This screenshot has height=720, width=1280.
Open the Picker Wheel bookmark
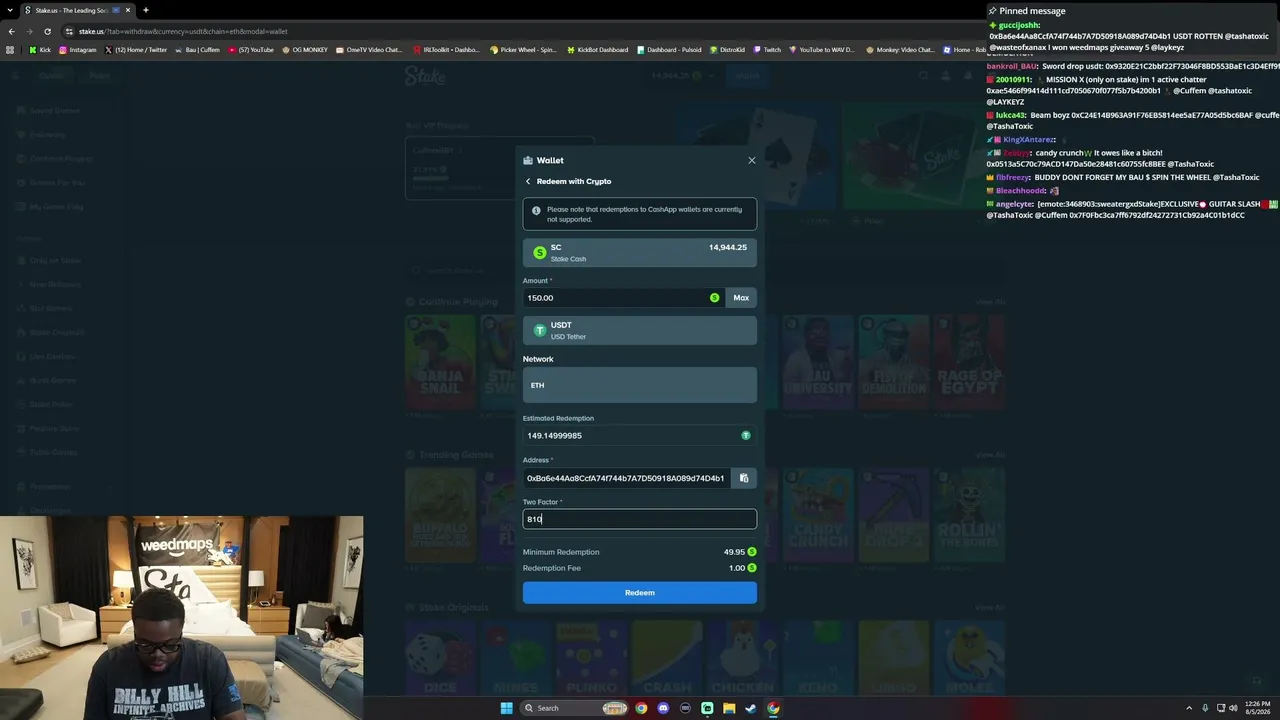(523, 49)
